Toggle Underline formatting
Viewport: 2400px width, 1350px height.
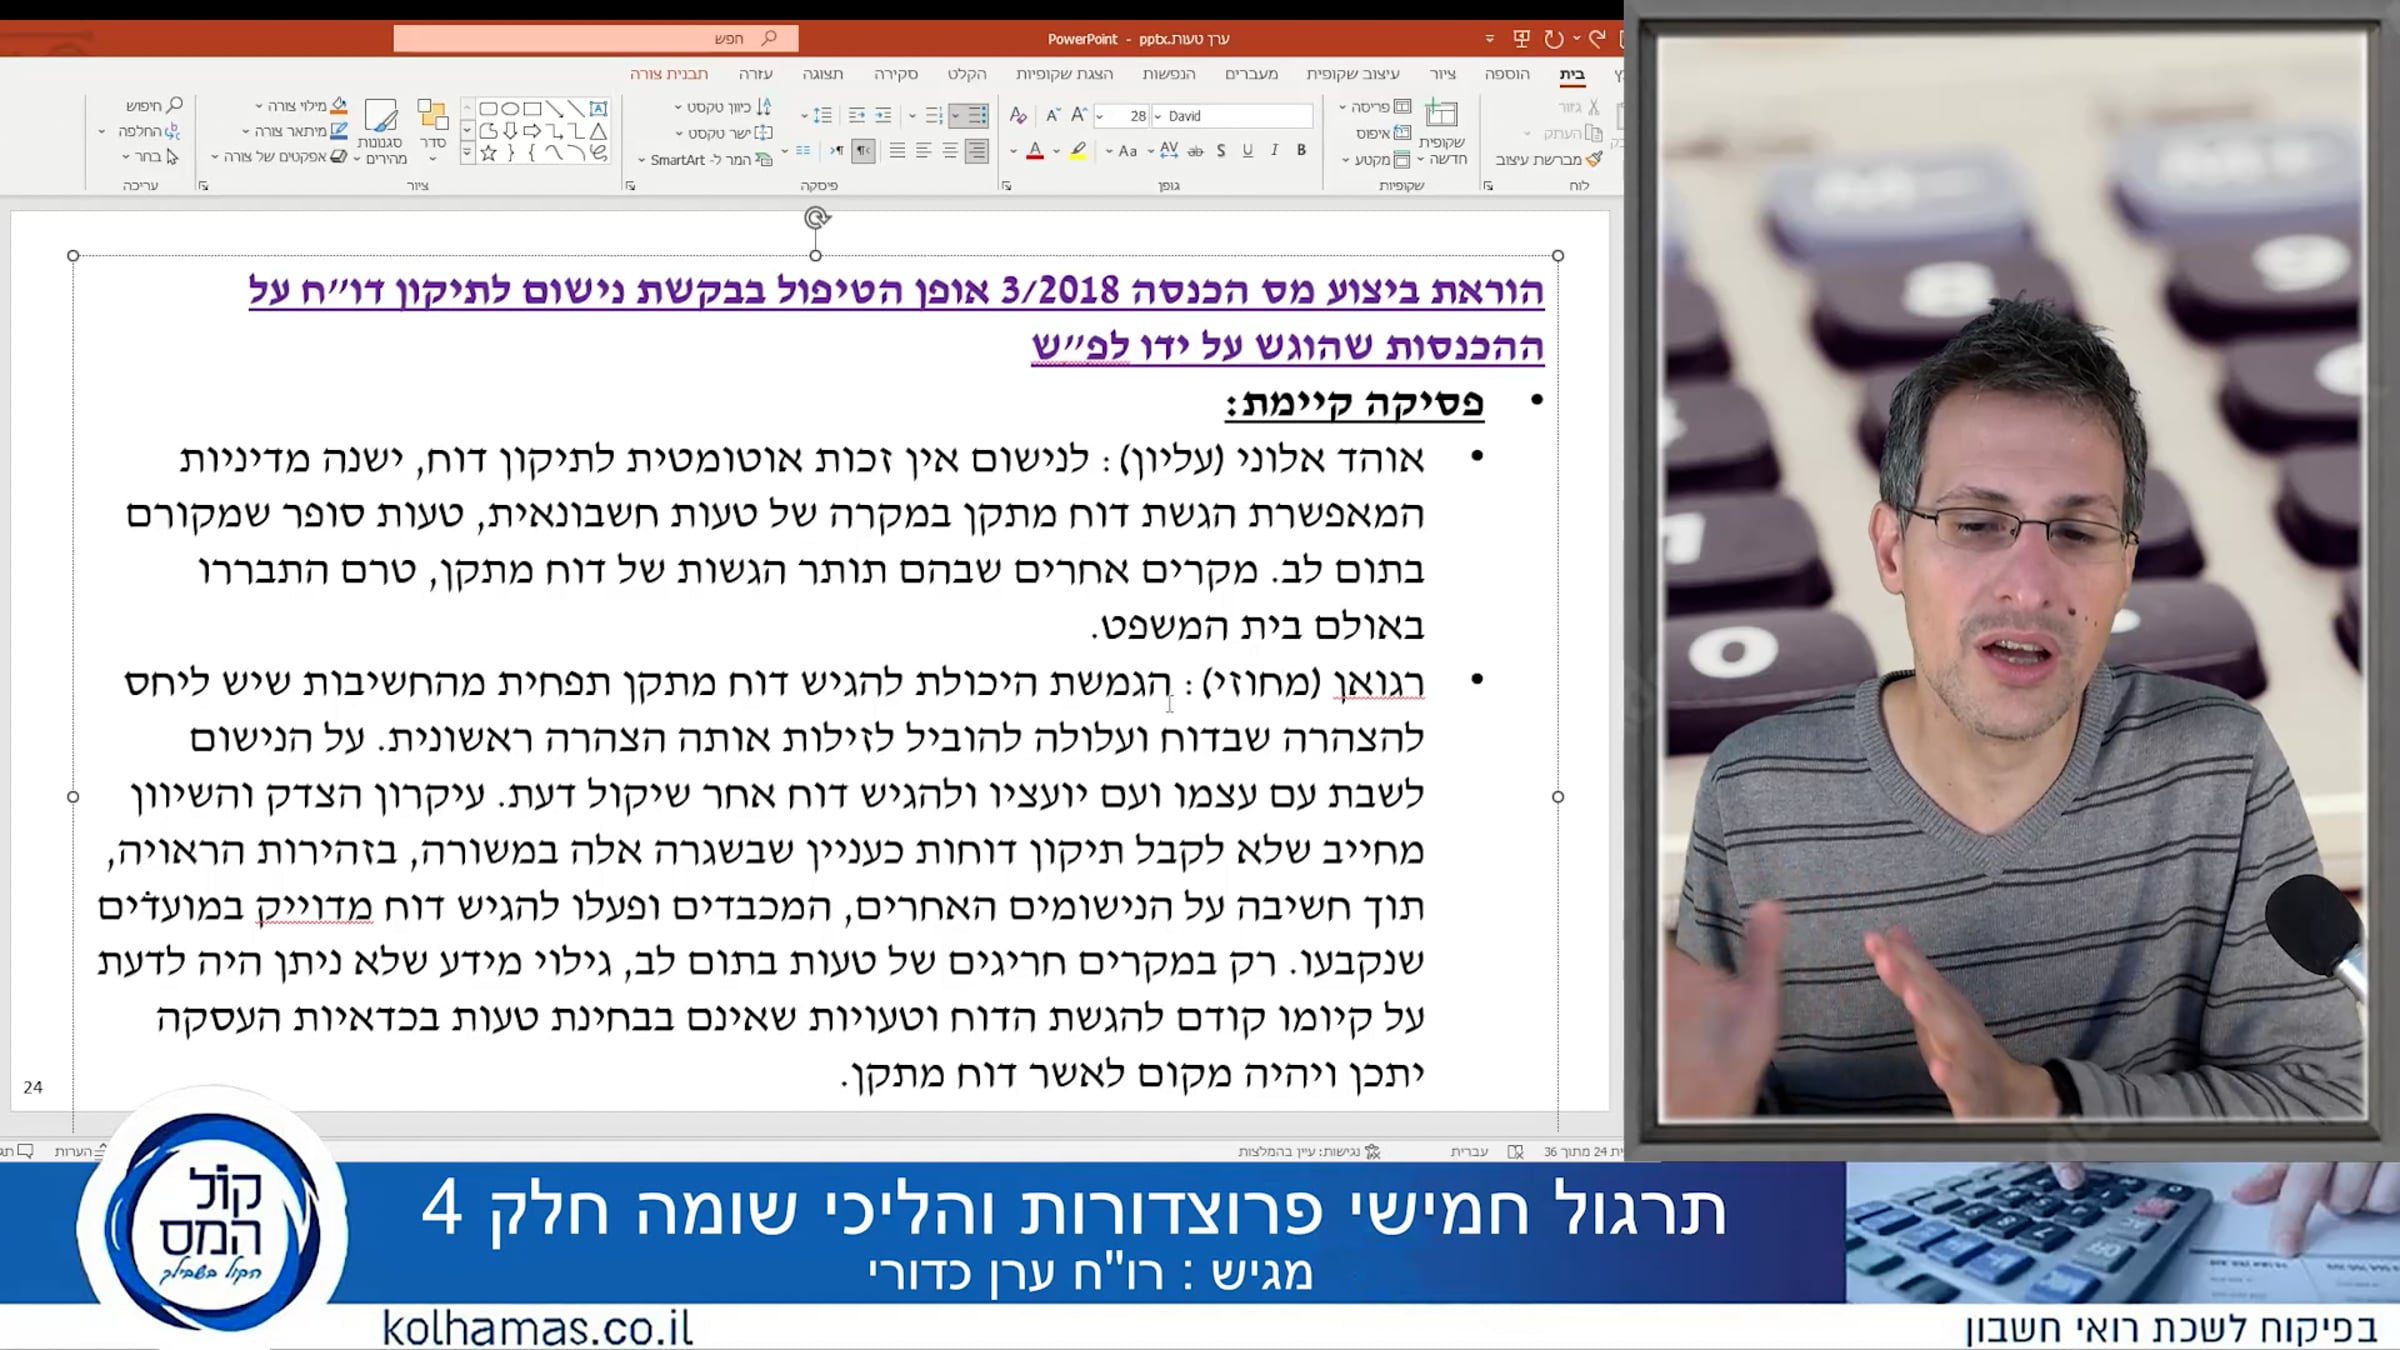1247,150
